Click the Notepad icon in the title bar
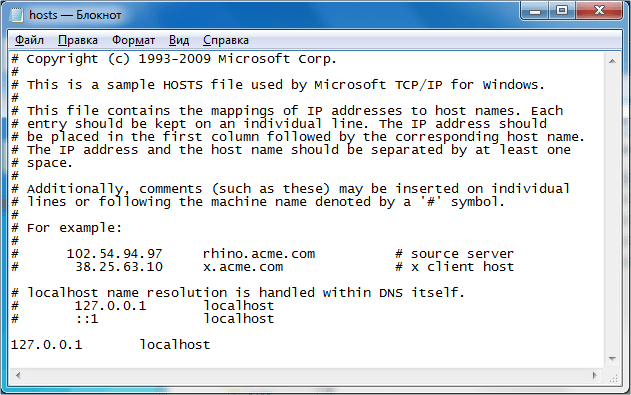The height and width of the screenshot is (395, 631). tap(17, 15)
